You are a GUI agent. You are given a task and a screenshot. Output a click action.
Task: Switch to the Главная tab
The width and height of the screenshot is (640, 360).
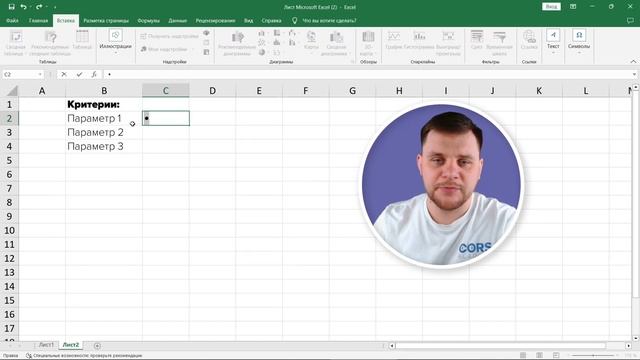[38, 20]
